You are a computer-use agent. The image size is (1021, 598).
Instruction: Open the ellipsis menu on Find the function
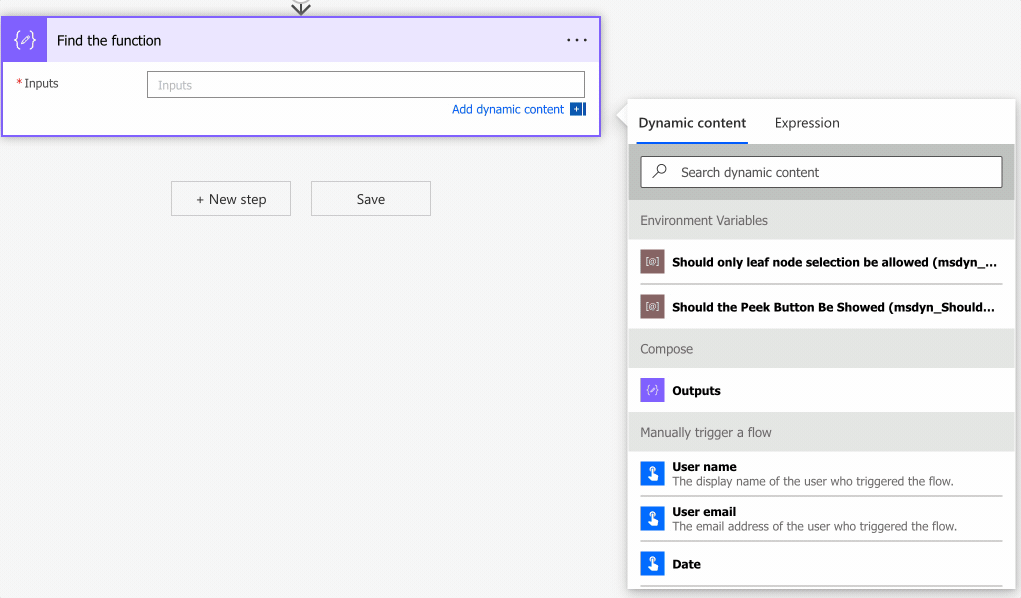click(x=576, y=40)
